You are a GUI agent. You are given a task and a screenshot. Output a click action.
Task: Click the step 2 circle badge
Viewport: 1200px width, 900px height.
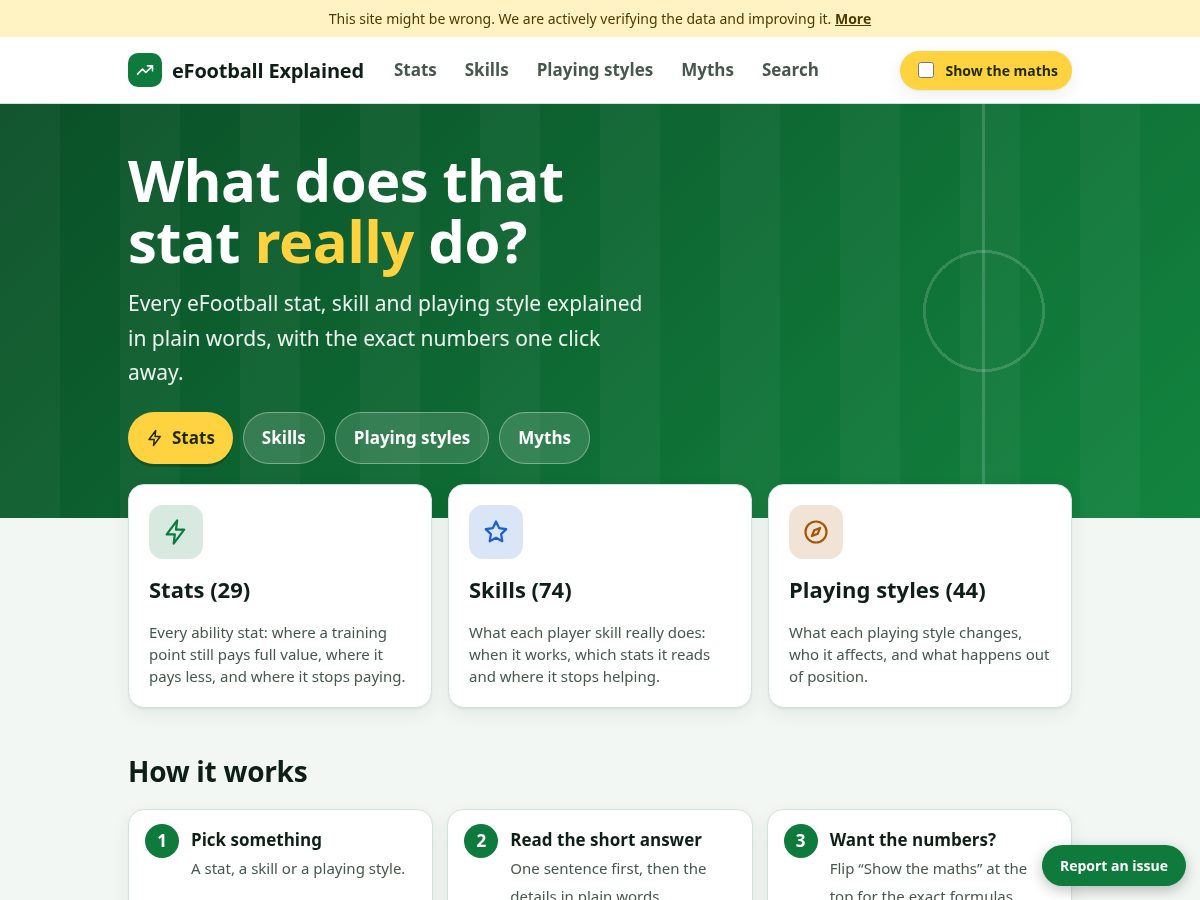[x=481, y=841]
